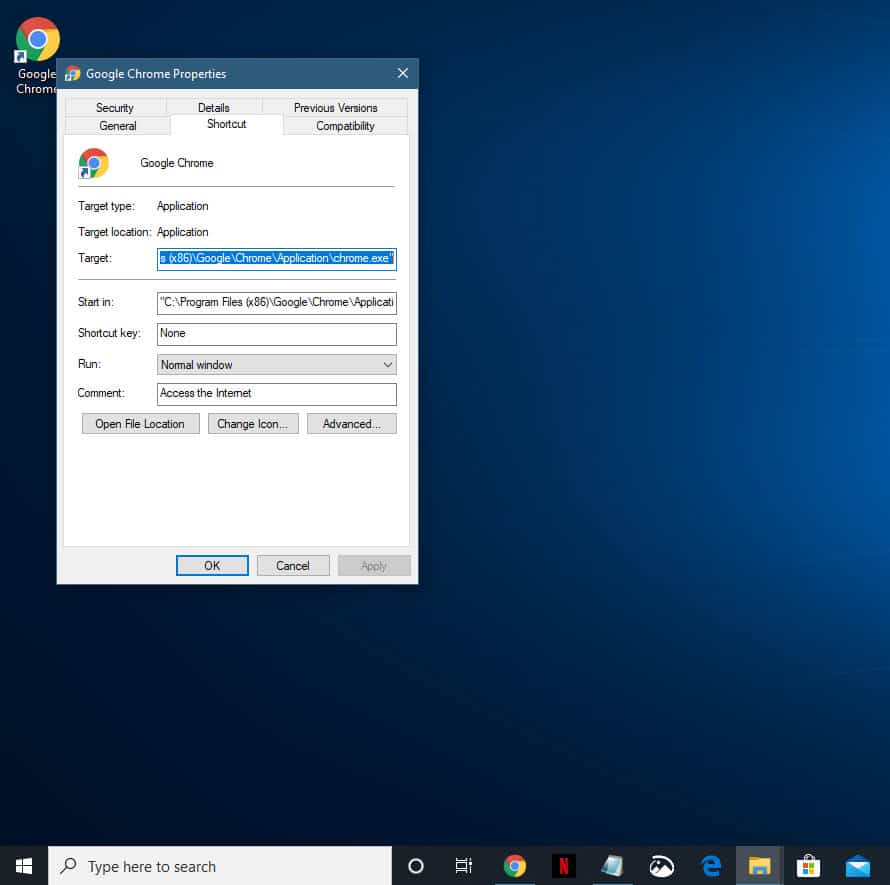Open Microsoft Store from the taskbar
Viewport: 890px width, 885px height.
808,866
